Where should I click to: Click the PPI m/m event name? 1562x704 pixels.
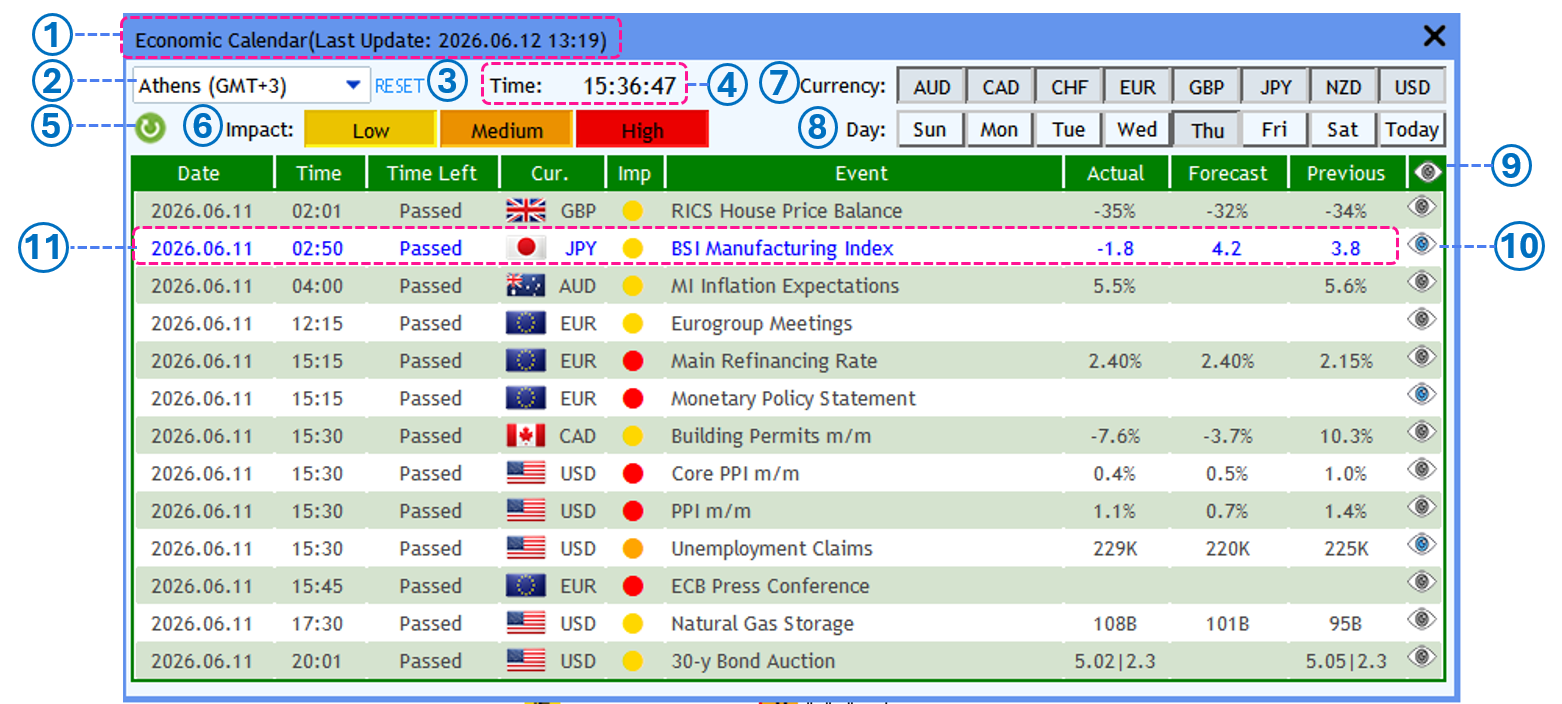point(713,511)
